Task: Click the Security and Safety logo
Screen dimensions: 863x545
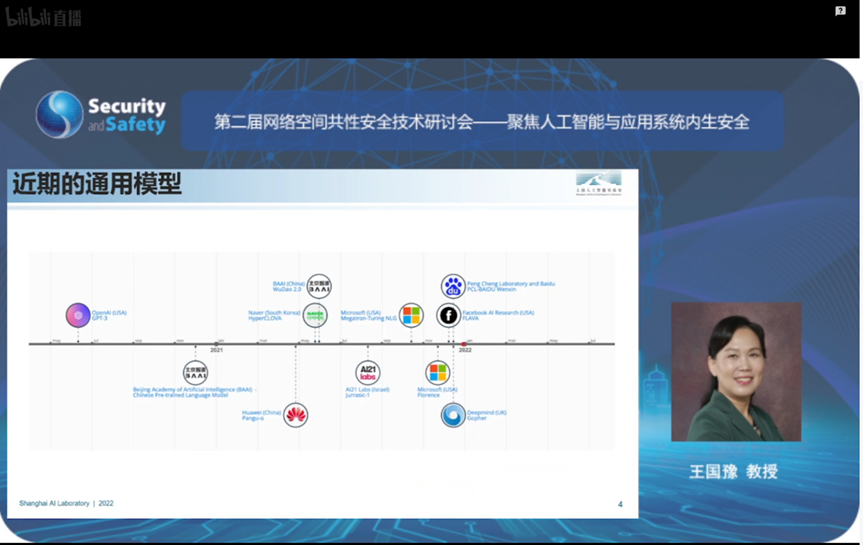Action: pos(101,114)
